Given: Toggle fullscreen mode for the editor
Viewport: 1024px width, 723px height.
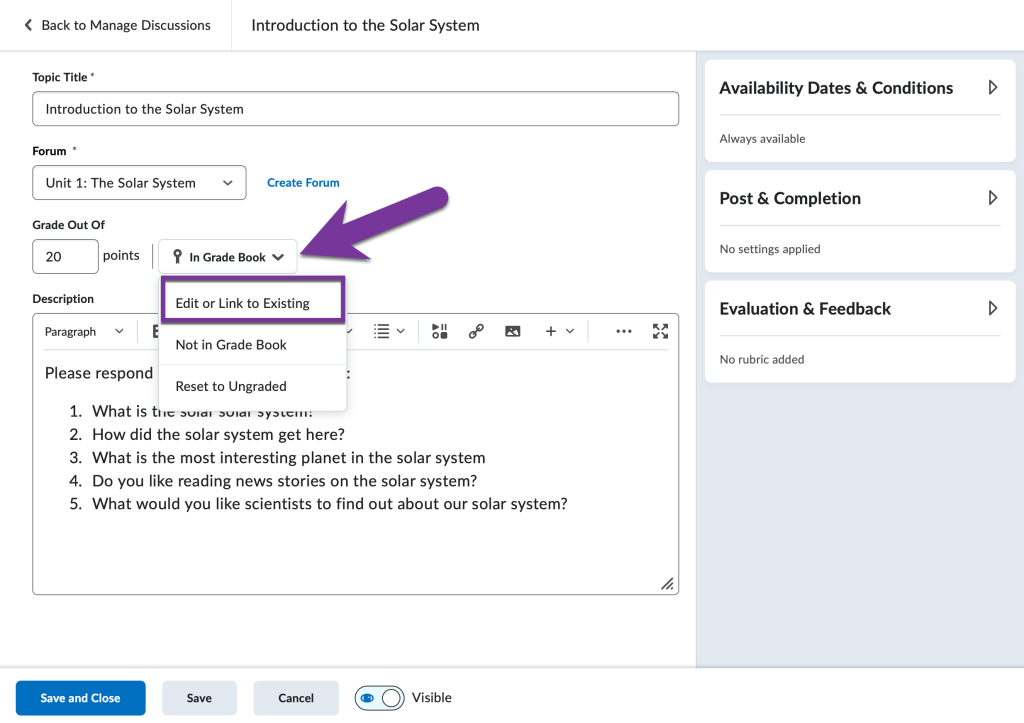Looking at the screenshot, I should point(660,331).
